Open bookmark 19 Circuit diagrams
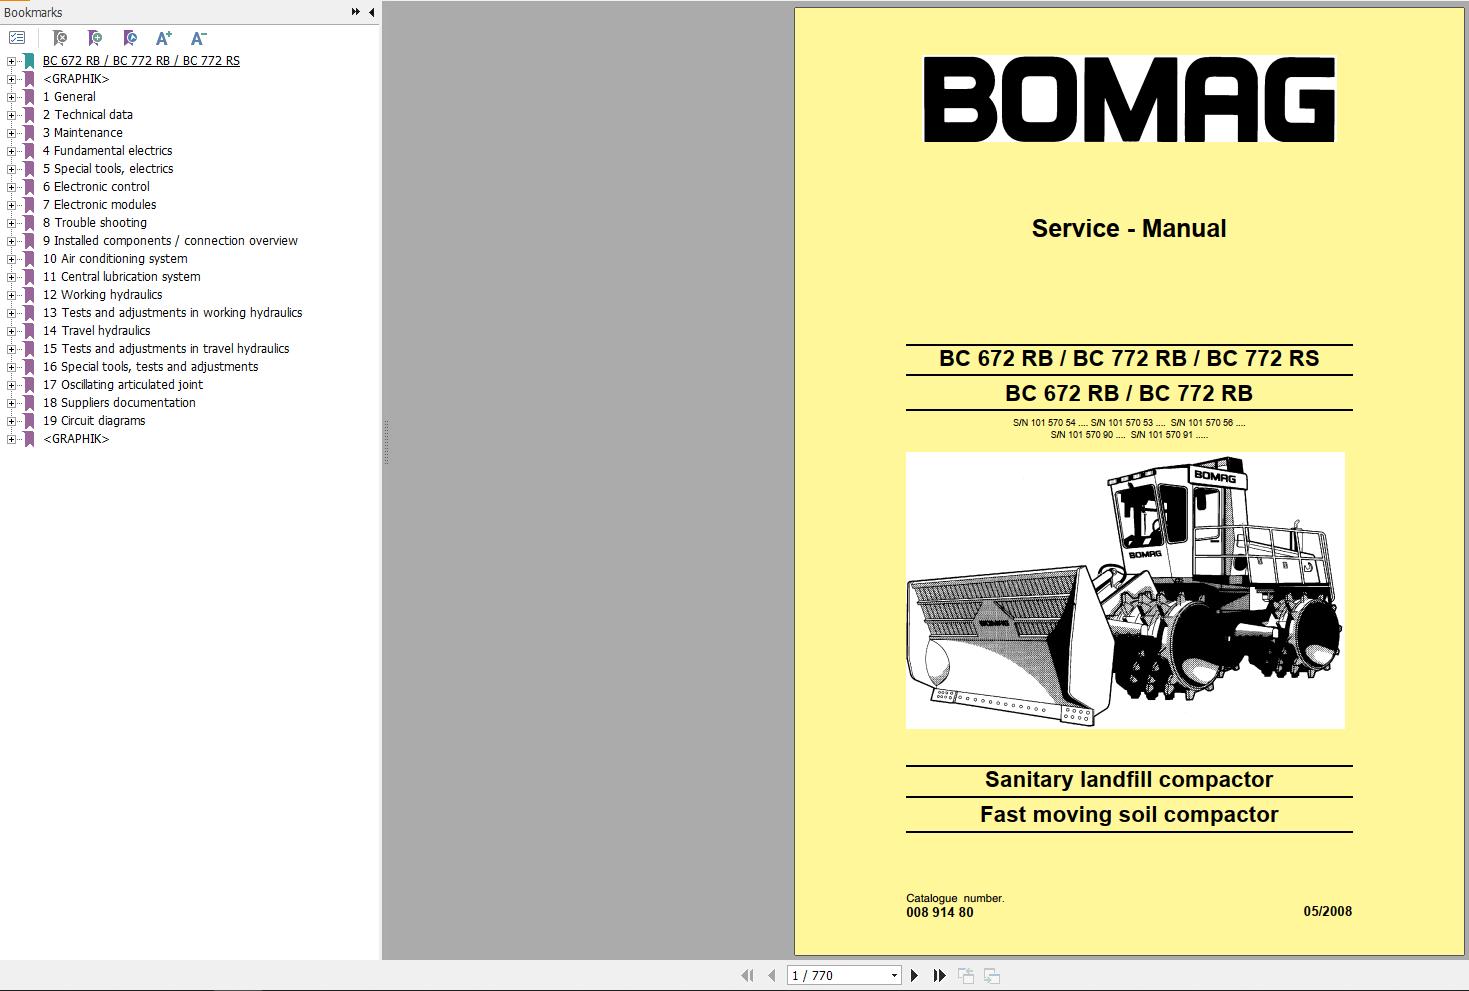1469x991 pixels. point(94,421)
